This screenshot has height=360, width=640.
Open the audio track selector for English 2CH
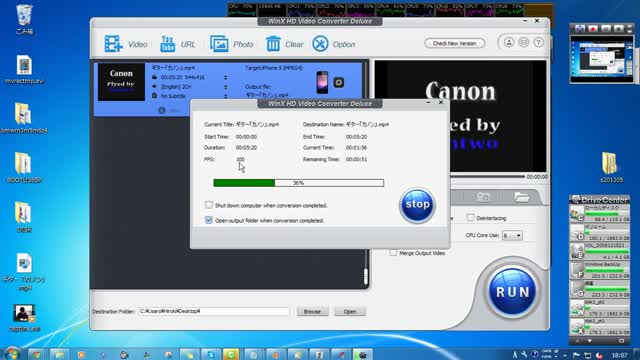click(x=225, y=87)
